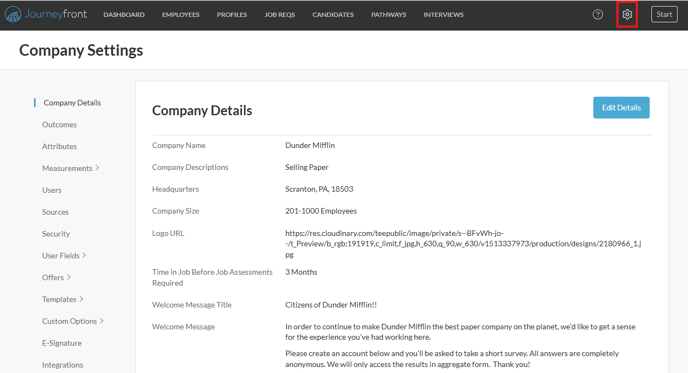The width and height of the screenshot is (688, 373).
Task: Go to Employees in navigation bar
Action: 180,14
